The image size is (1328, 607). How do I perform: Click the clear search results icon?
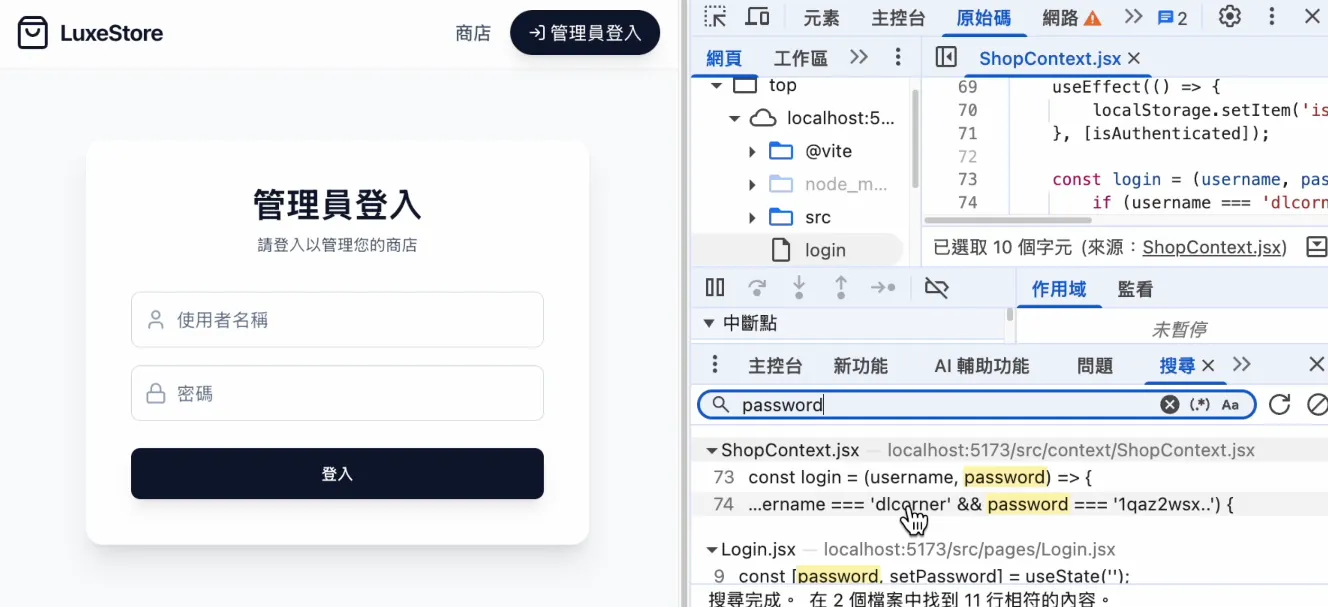click(x=1317, y=404)
